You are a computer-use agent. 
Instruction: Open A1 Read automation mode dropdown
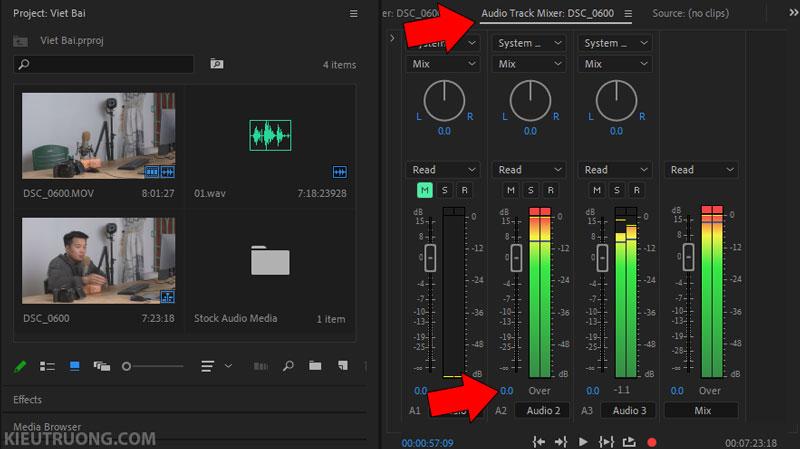[x=443, y=169]
